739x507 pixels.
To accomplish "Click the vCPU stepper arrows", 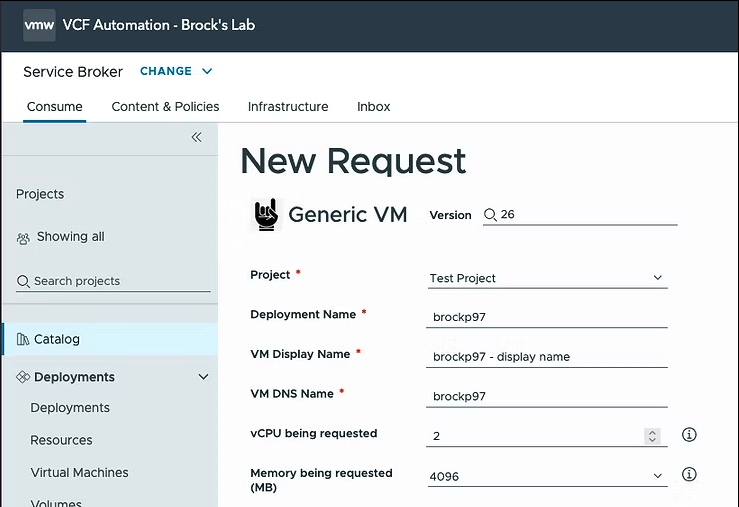I will [x=652, y=436].
